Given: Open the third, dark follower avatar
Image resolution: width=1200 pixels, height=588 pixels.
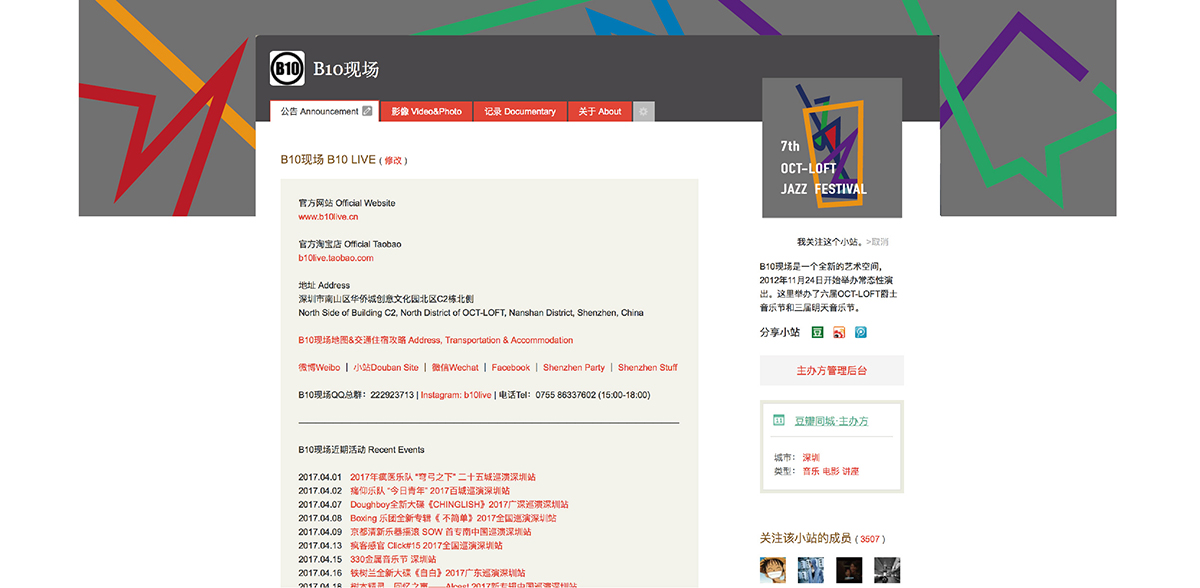Looking at the screenshot, I should pos(849,570).
